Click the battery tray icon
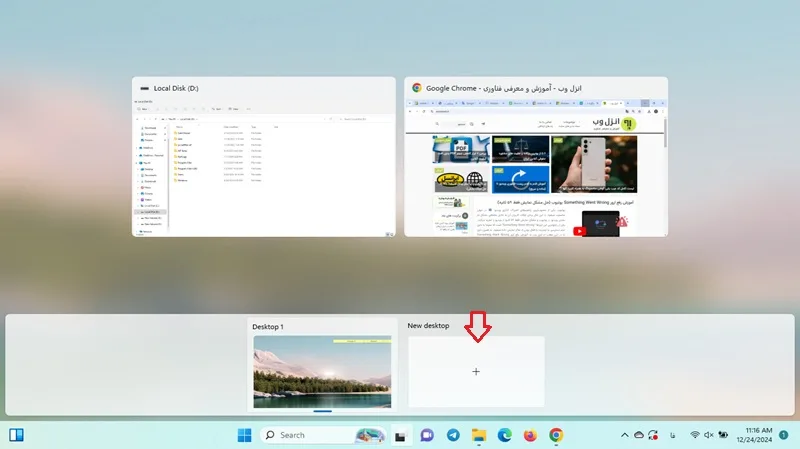Image resolution: width=800 pixels, height=449 pixels. 723,435
